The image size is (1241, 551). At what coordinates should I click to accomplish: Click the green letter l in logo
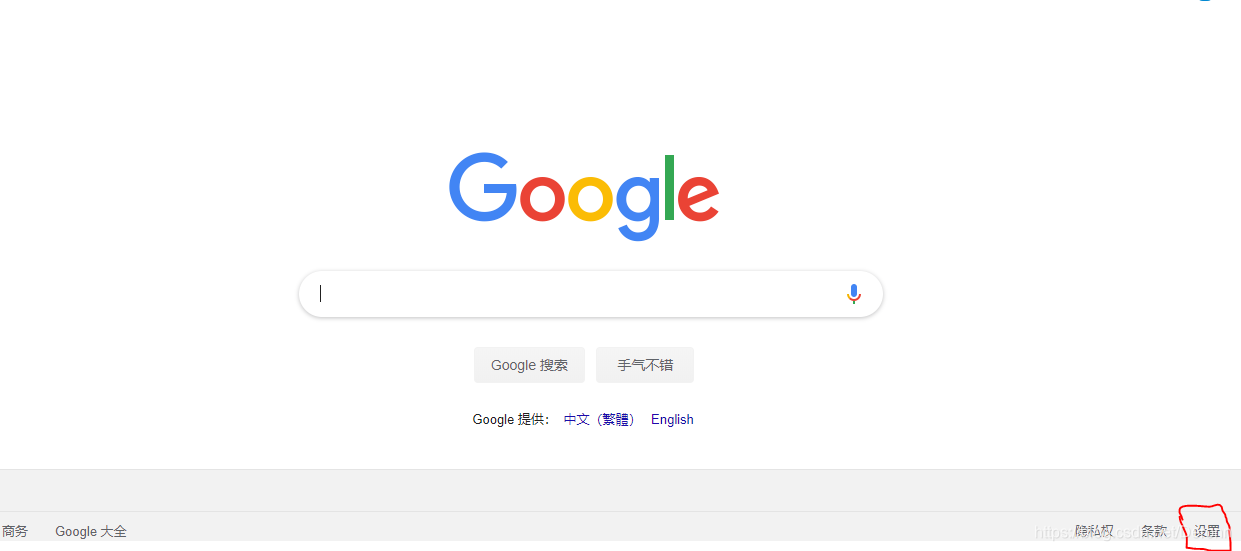click(x=669, y=187)
